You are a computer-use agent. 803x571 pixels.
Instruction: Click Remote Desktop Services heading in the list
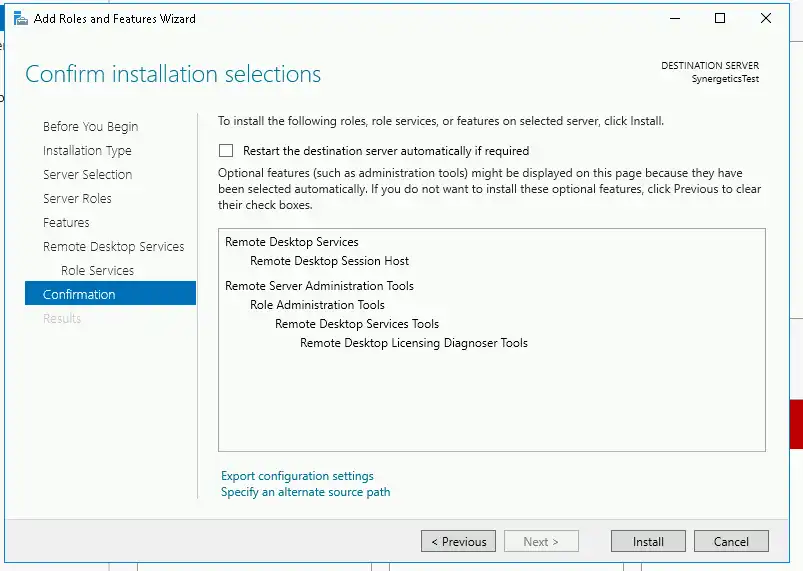click(x=291, y=242)
